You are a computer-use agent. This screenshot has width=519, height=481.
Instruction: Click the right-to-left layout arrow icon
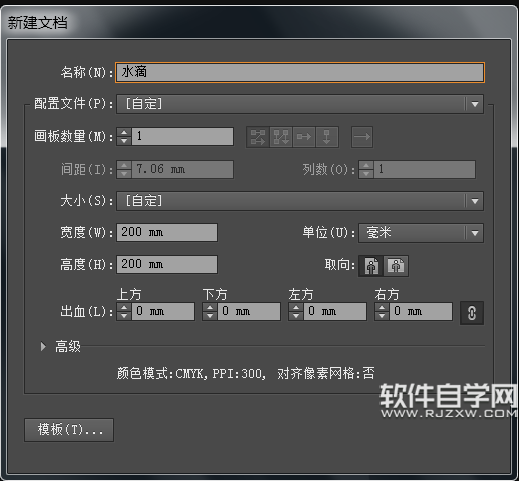point(362,137)
